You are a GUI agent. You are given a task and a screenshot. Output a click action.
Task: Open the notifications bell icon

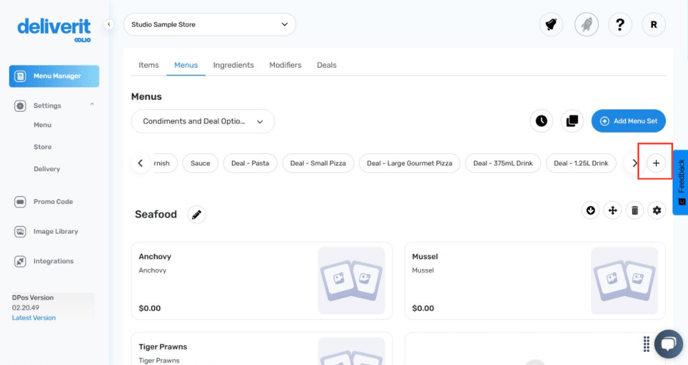[x=551, y=25]
